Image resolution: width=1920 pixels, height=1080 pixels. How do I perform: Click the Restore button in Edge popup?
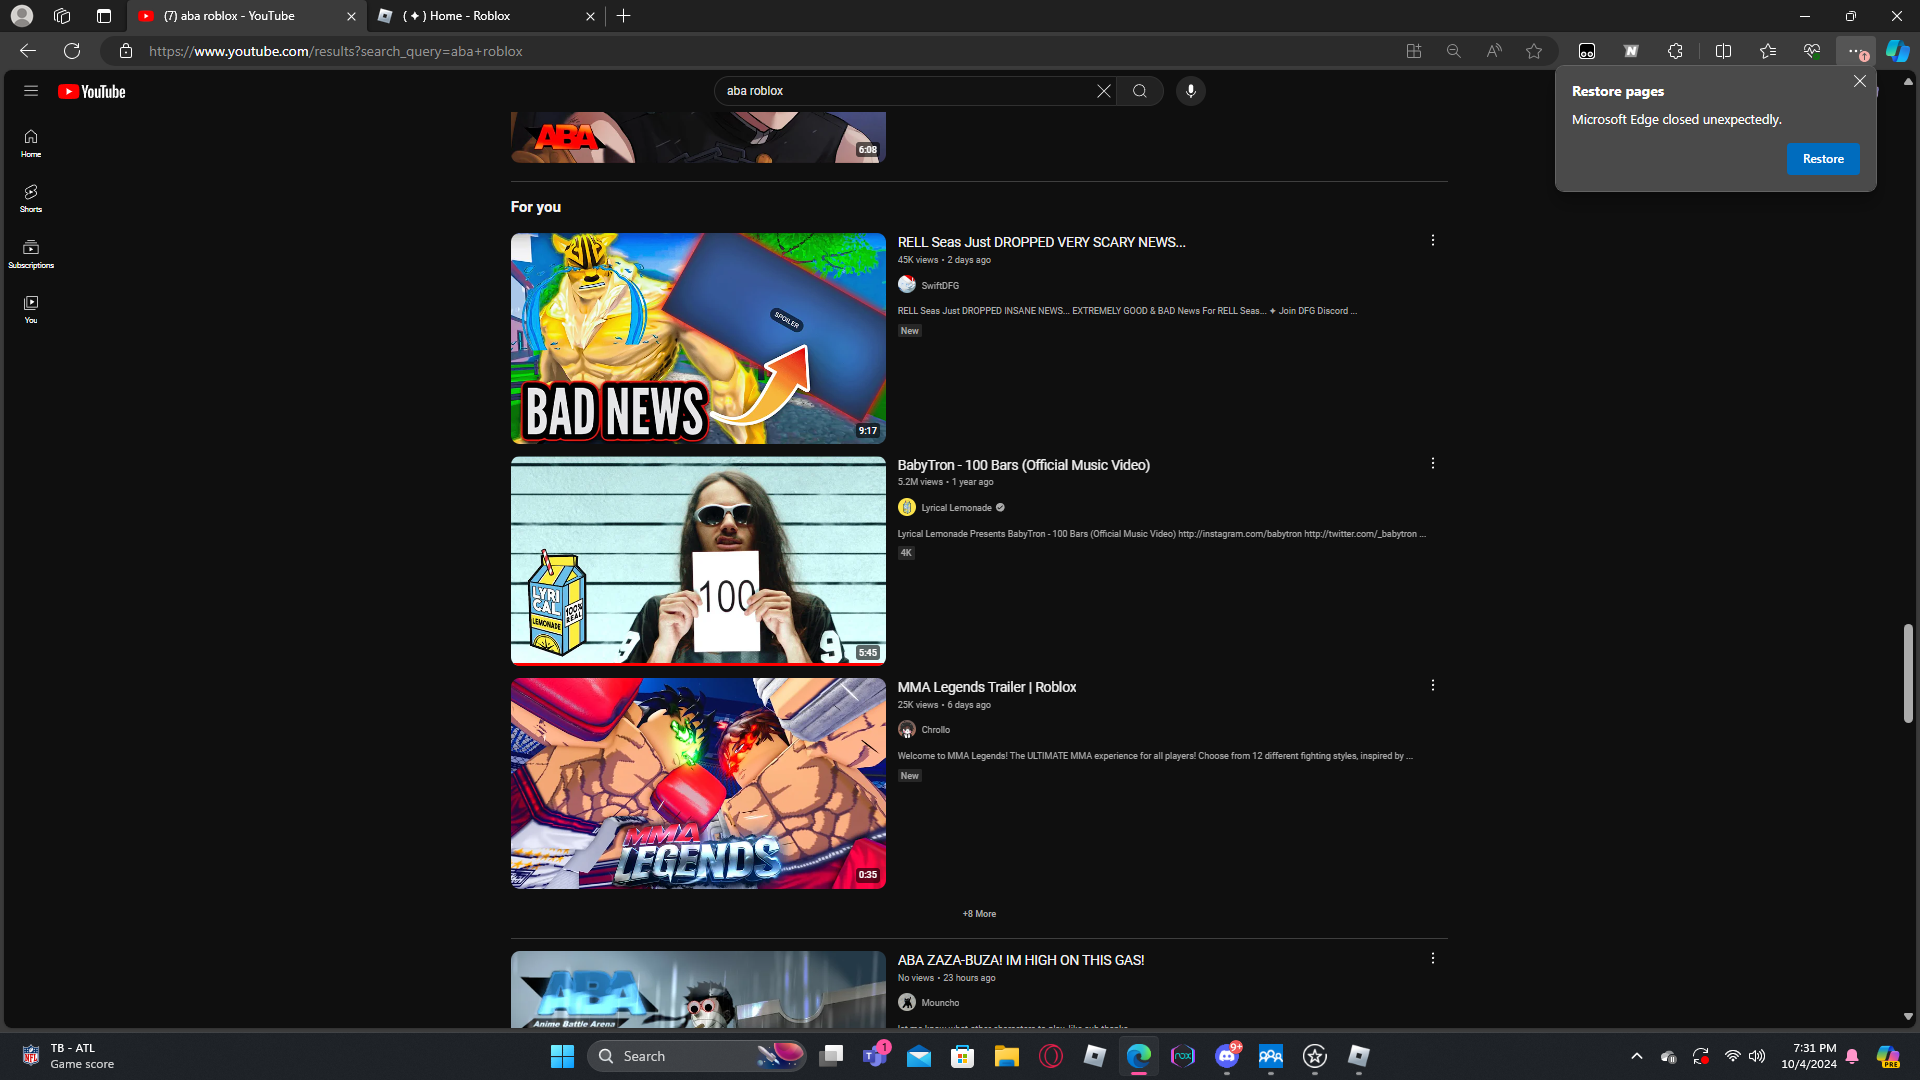coord(1823,159)
